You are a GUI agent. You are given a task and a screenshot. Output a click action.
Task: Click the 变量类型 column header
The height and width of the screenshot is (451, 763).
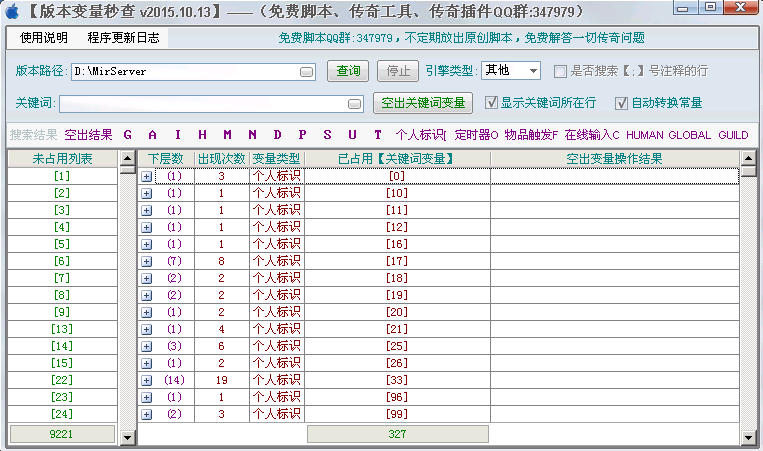click(x=276, y=159)
